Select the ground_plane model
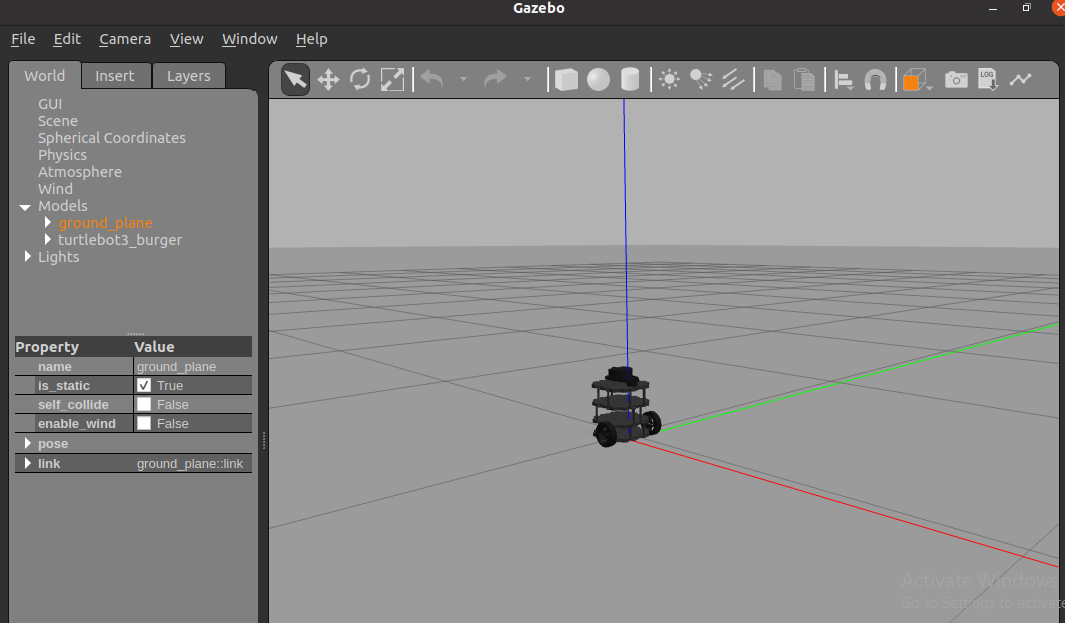 point(105,222)
